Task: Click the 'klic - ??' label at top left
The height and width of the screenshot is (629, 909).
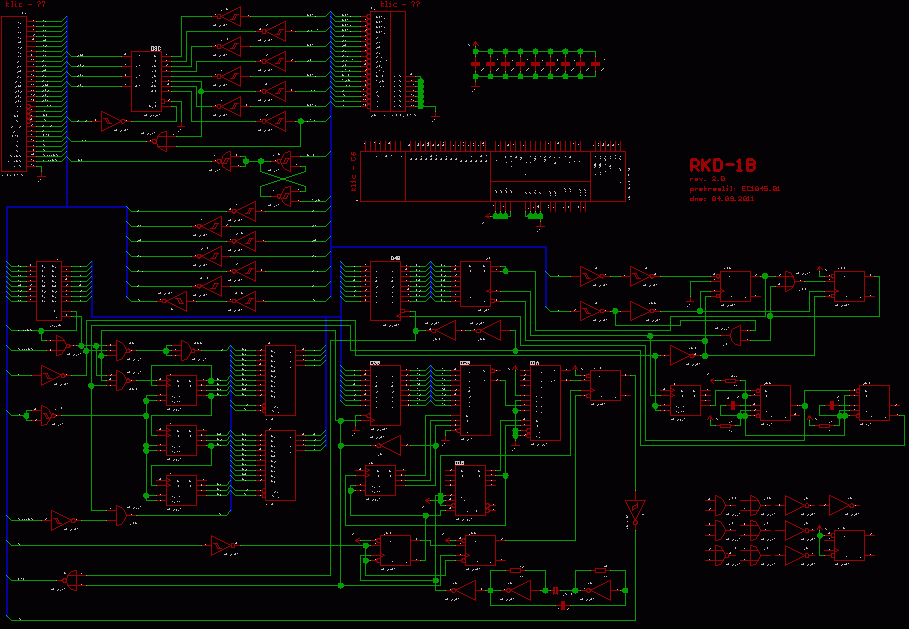Action: (x=26, y=5)
